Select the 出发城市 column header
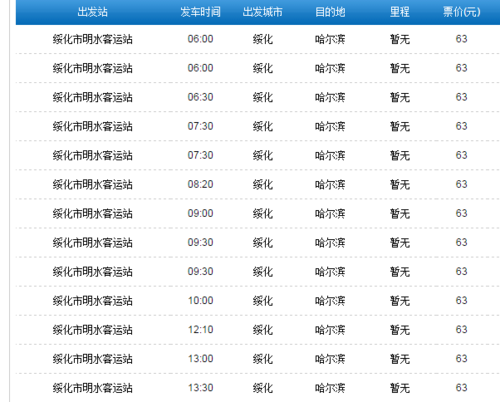This screenshot has height=402, width=500. (x=262, y=12)
